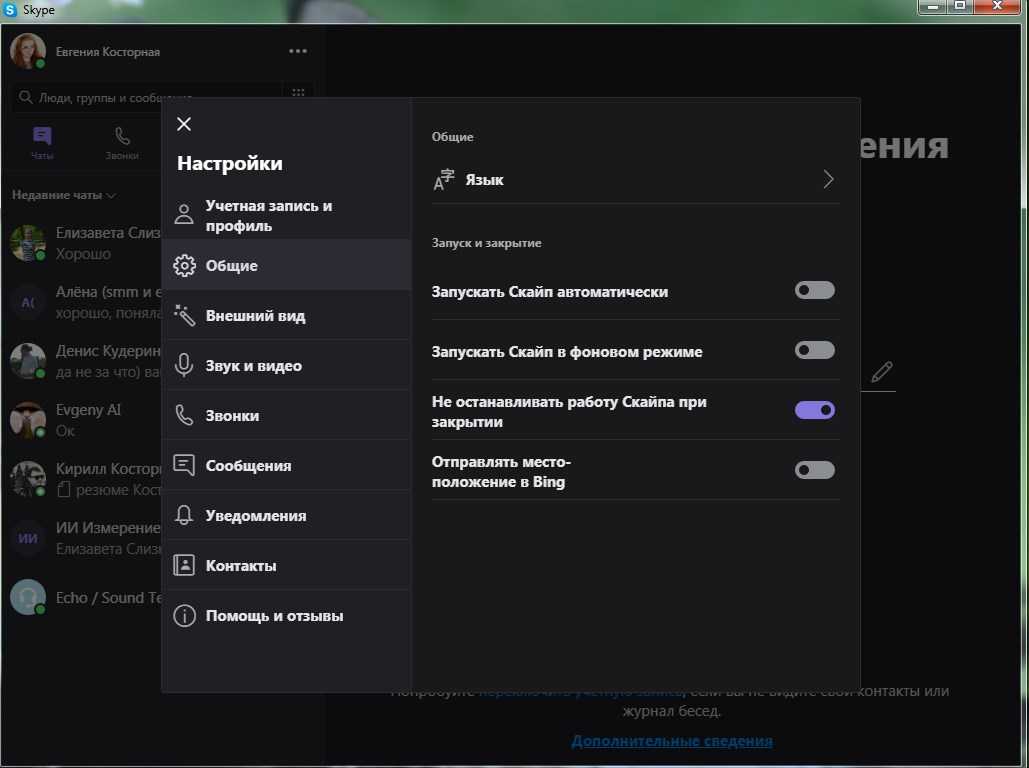The image size is (1029, 768).
Task: Open the dial pad grid icon
Action: pos(298,93)
